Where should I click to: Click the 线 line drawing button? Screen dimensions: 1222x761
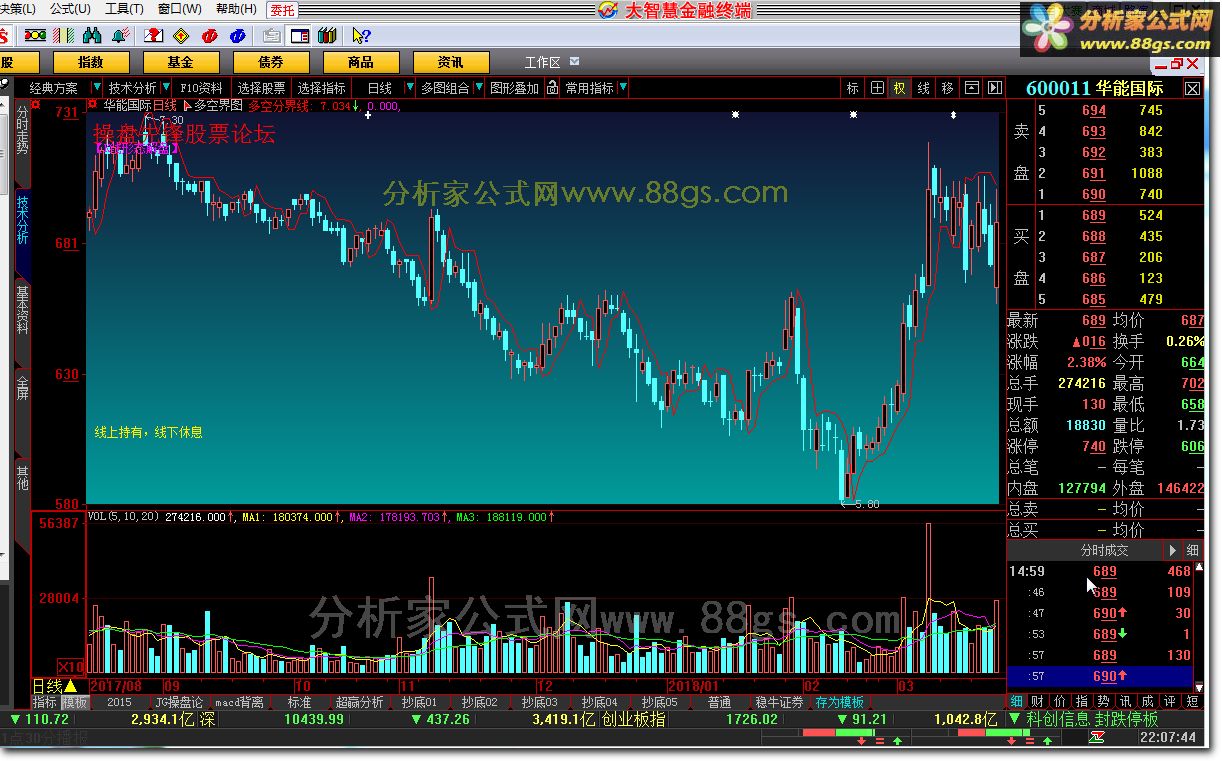coord(924,88)
